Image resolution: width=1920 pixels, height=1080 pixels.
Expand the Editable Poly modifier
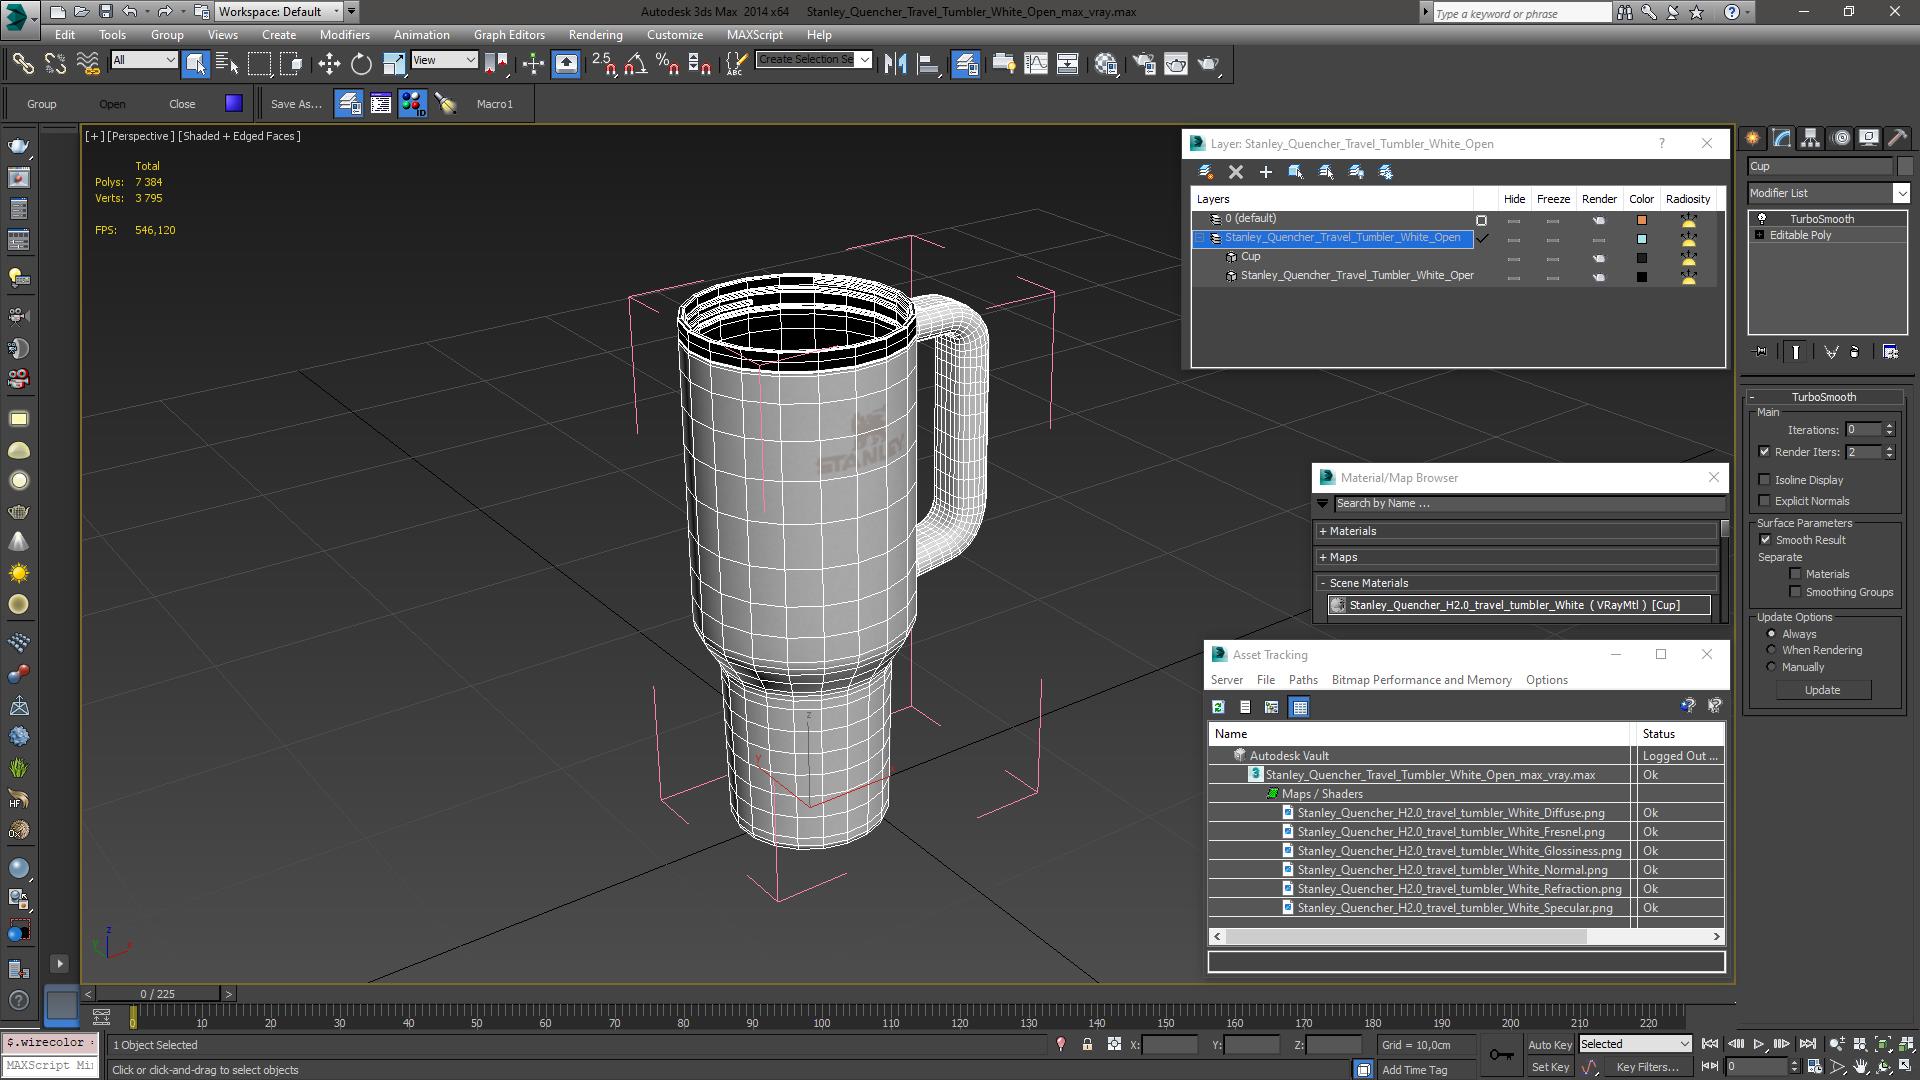1759,235
